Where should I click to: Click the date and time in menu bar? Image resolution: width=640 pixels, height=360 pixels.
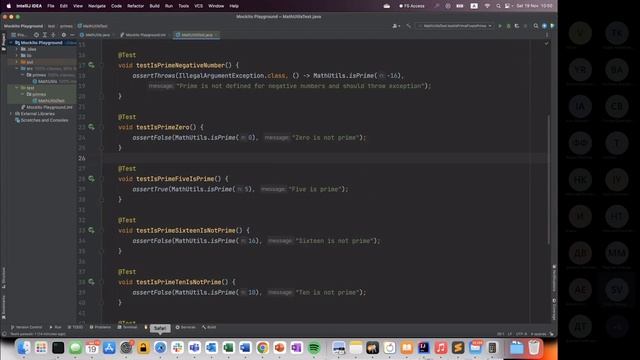coord(534,6)
